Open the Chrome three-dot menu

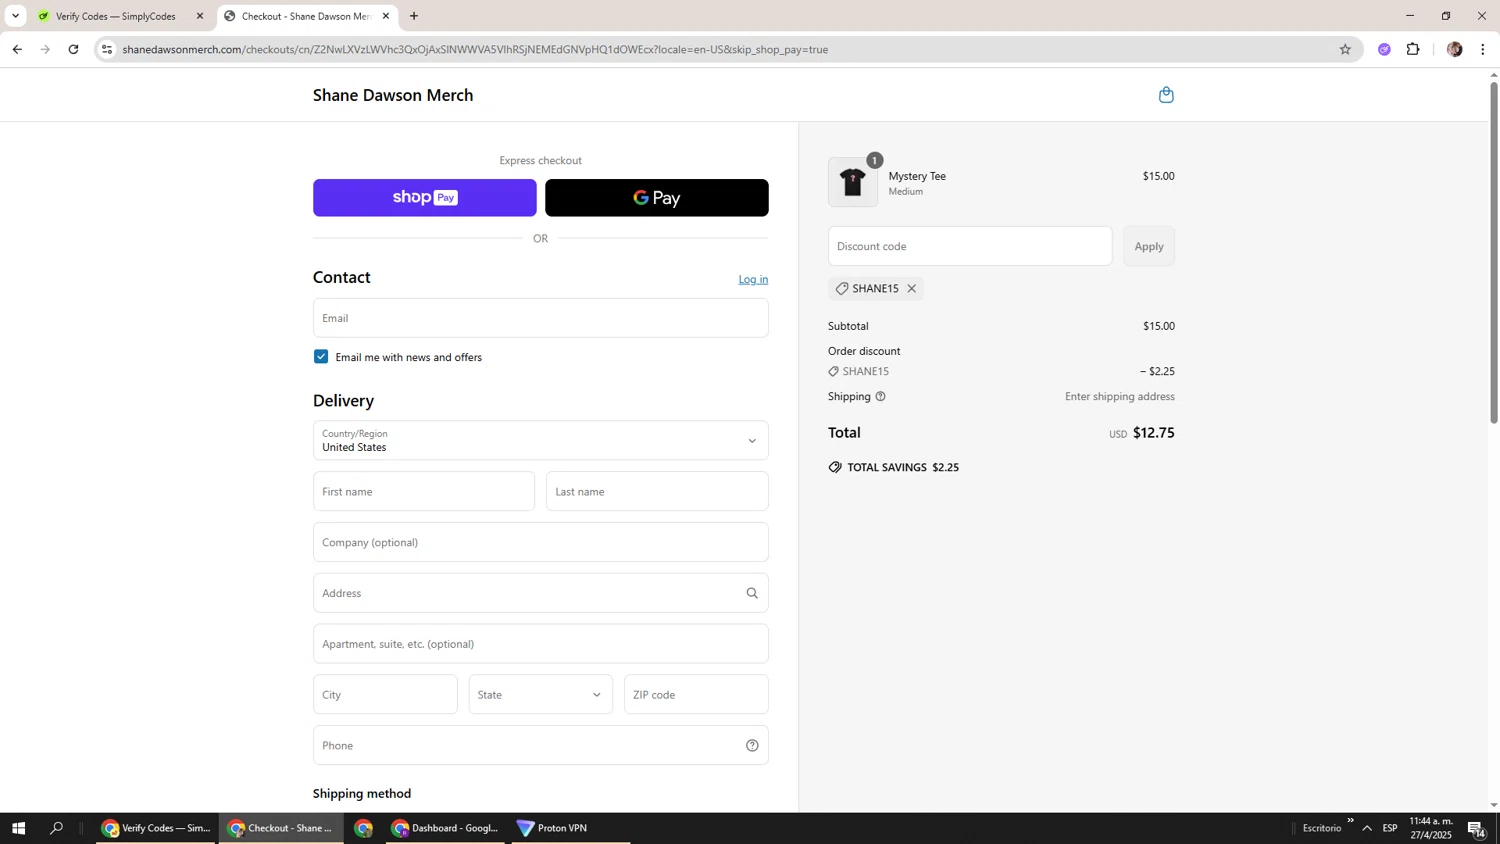click(1483, 49)
